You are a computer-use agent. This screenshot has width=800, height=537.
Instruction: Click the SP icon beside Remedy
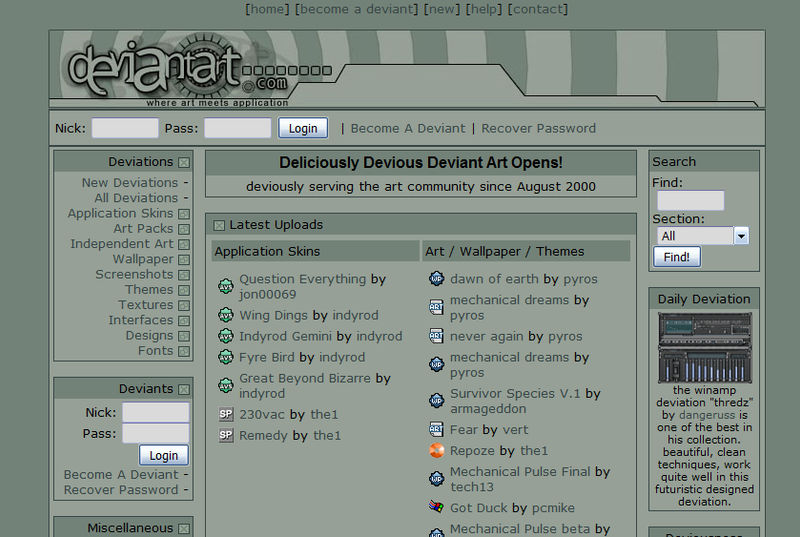click(x=226, y=435)
